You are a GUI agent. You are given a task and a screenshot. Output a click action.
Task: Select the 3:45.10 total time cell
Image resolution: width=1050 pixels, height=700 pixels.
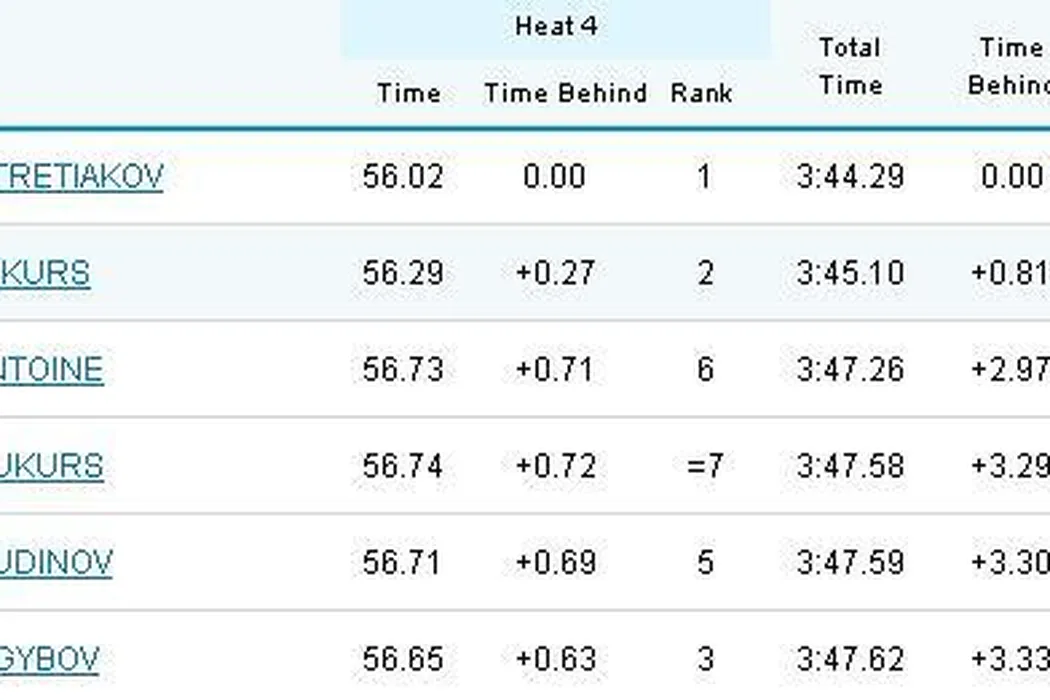coord(850,273)
